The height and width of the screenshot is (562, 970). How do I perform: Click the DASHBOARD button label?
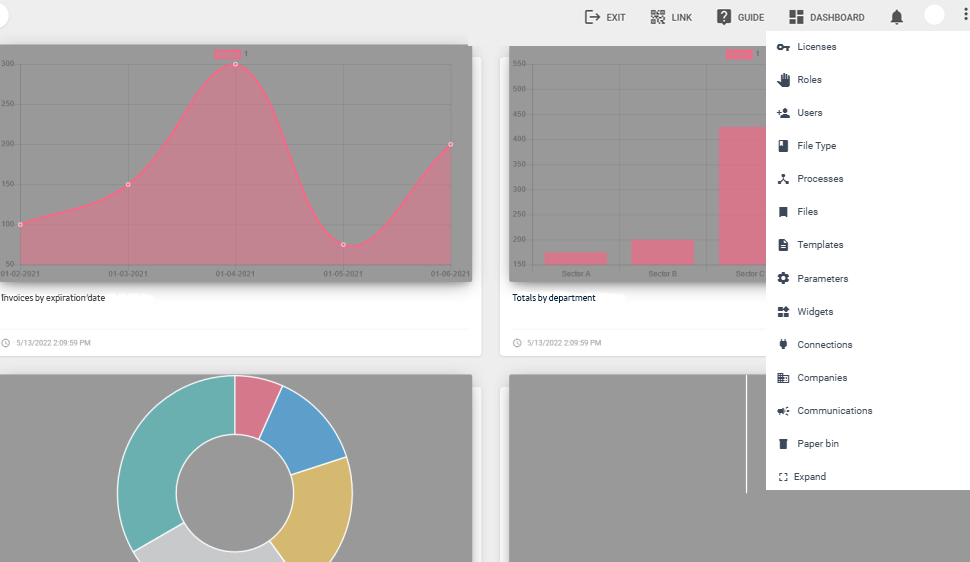click(x=837, y=17)
